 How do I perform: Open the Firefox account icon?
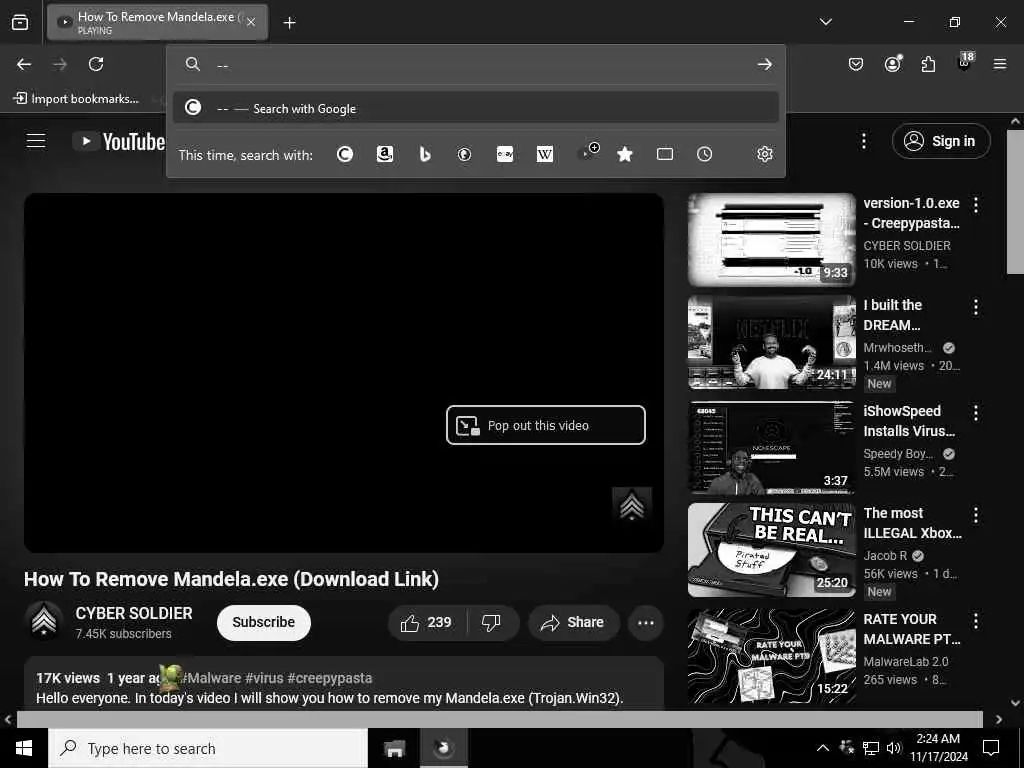893,63
